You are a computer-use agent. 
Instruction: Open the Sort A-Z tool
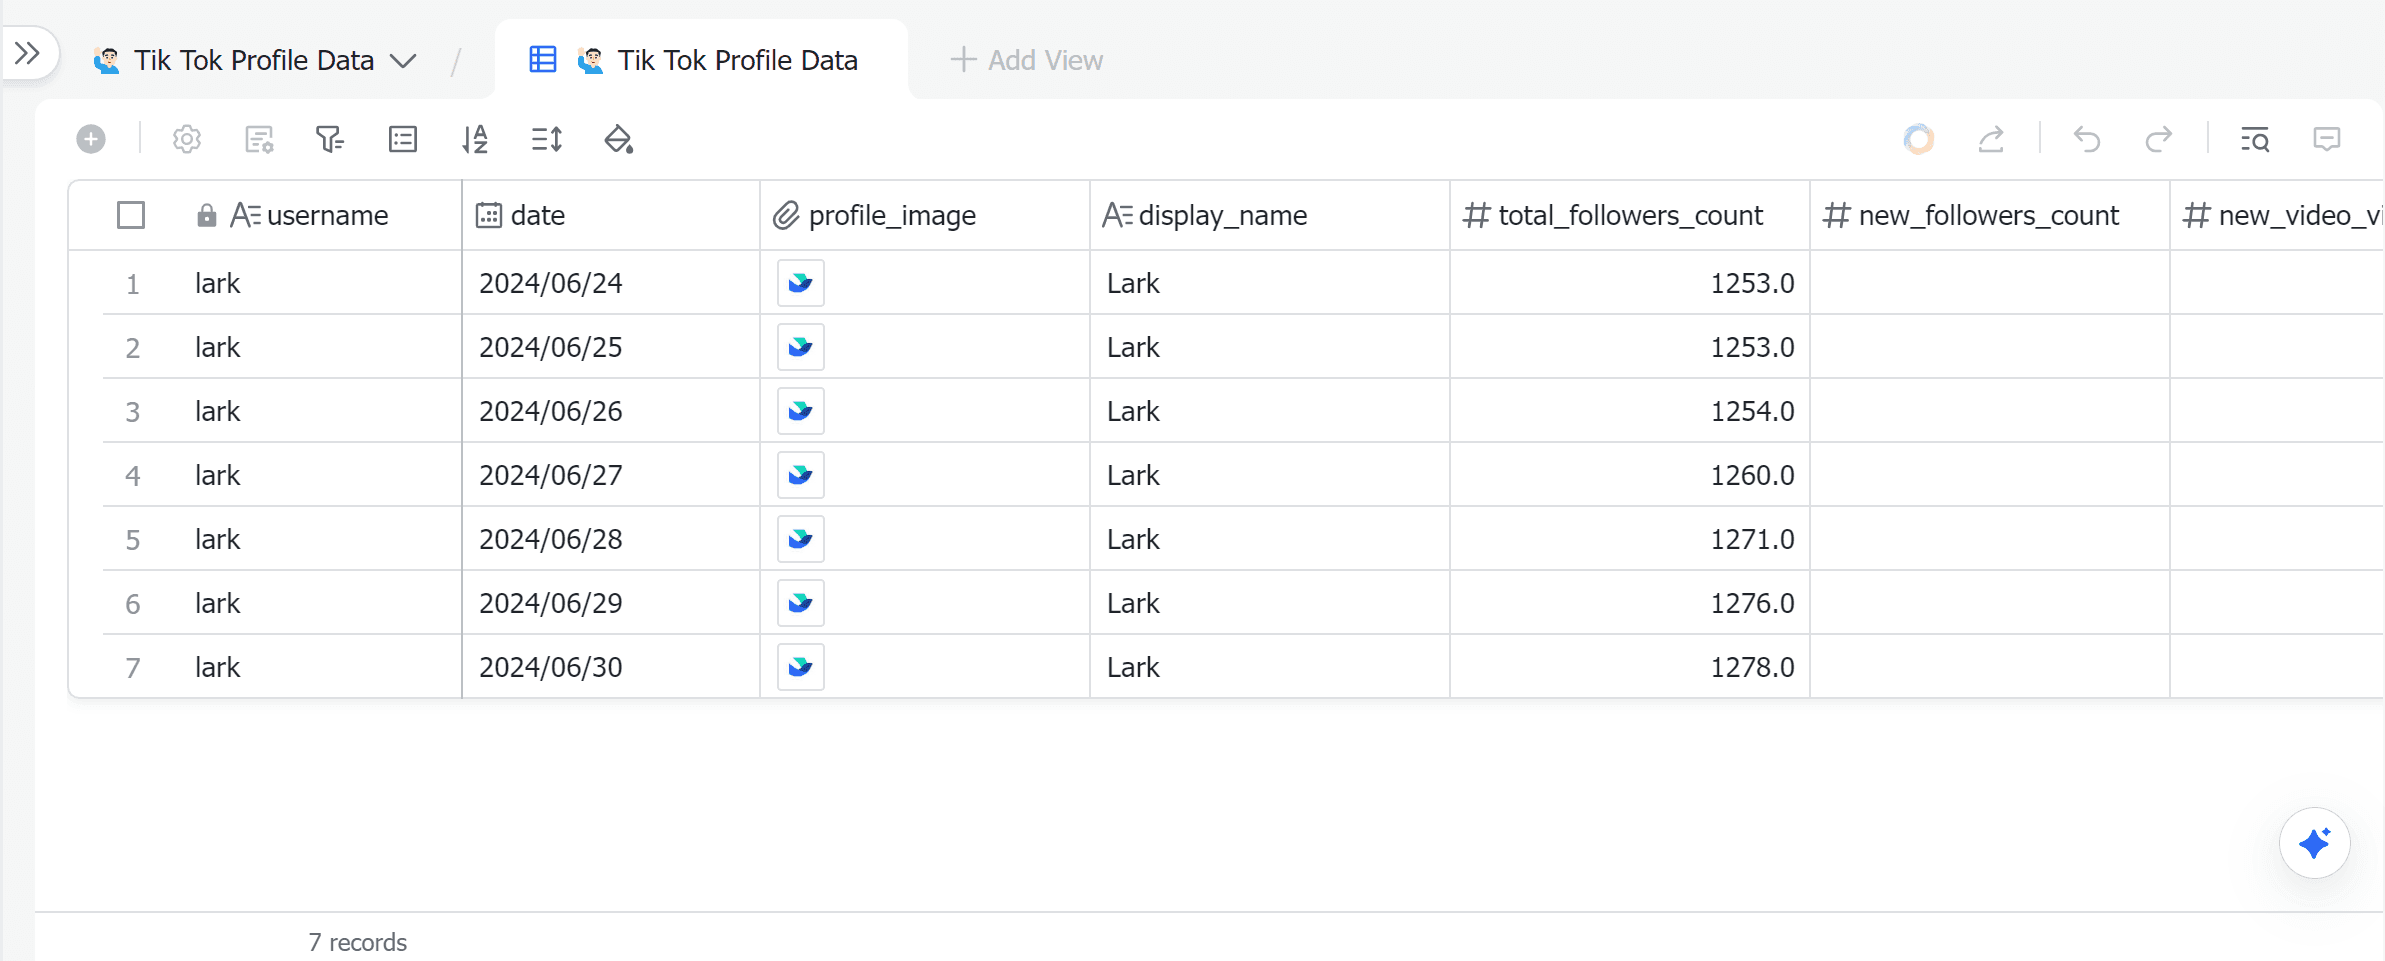[x=475, y=139]
